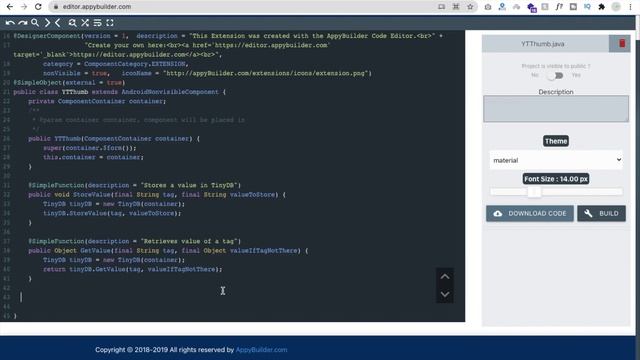Open the AppyBuilder.com footer link
Screen dimensions: 640x360
coord(261,350)
